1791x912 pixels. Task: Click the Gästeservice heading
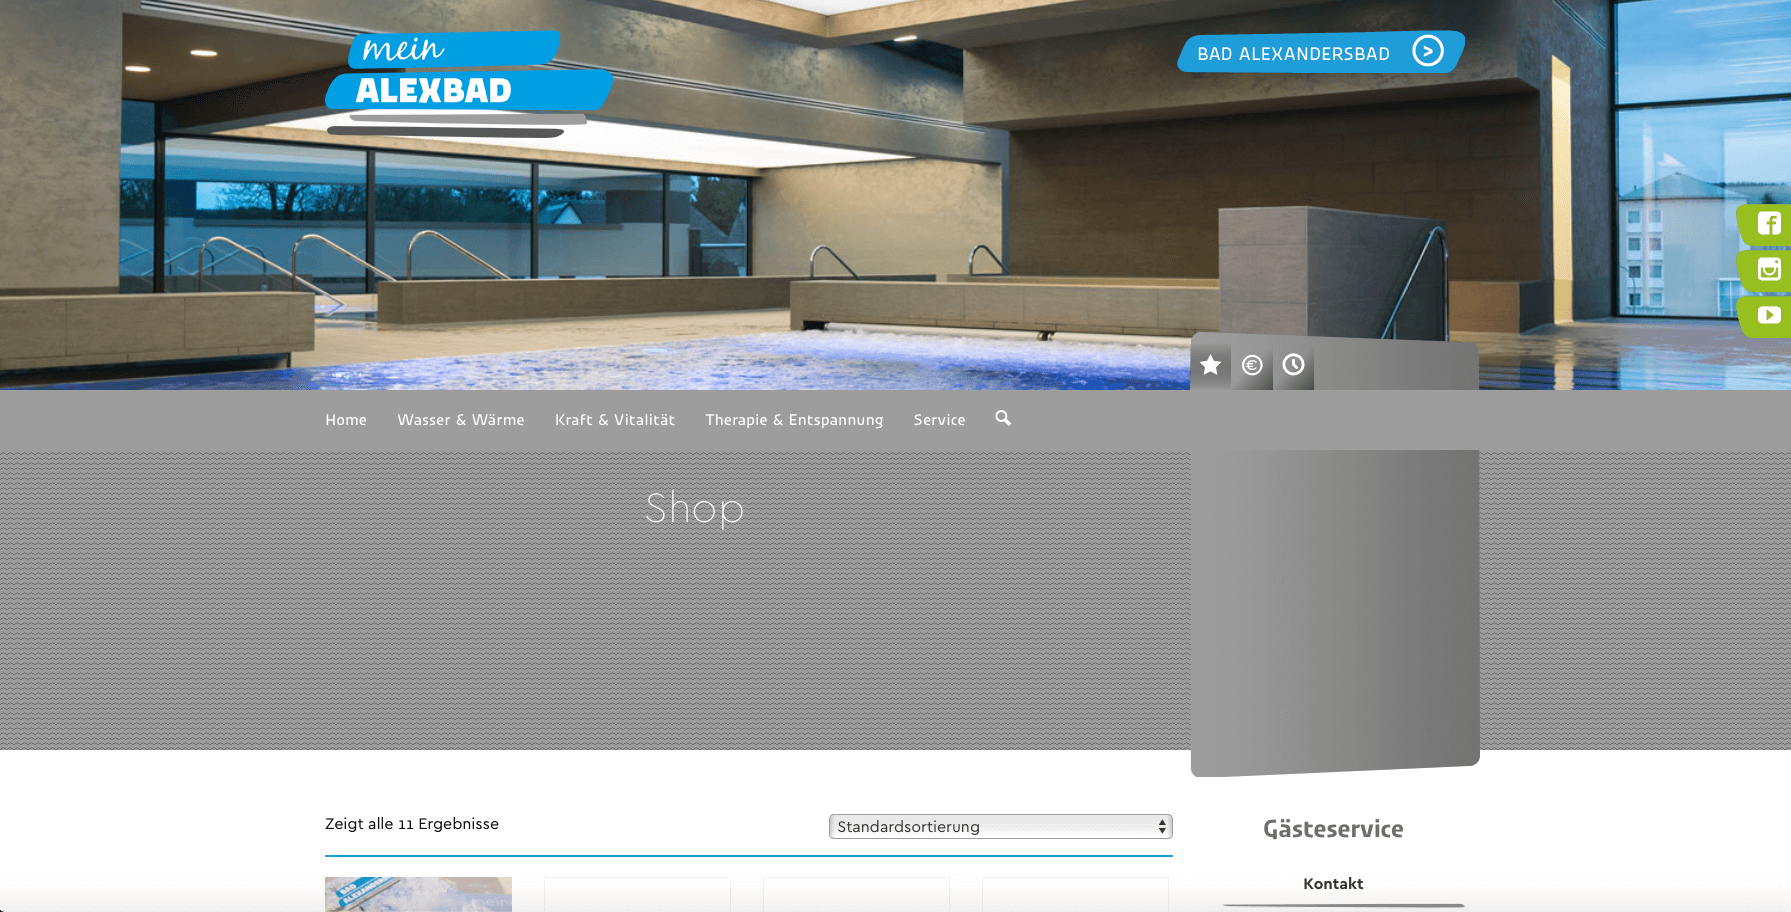(1333, 829)
